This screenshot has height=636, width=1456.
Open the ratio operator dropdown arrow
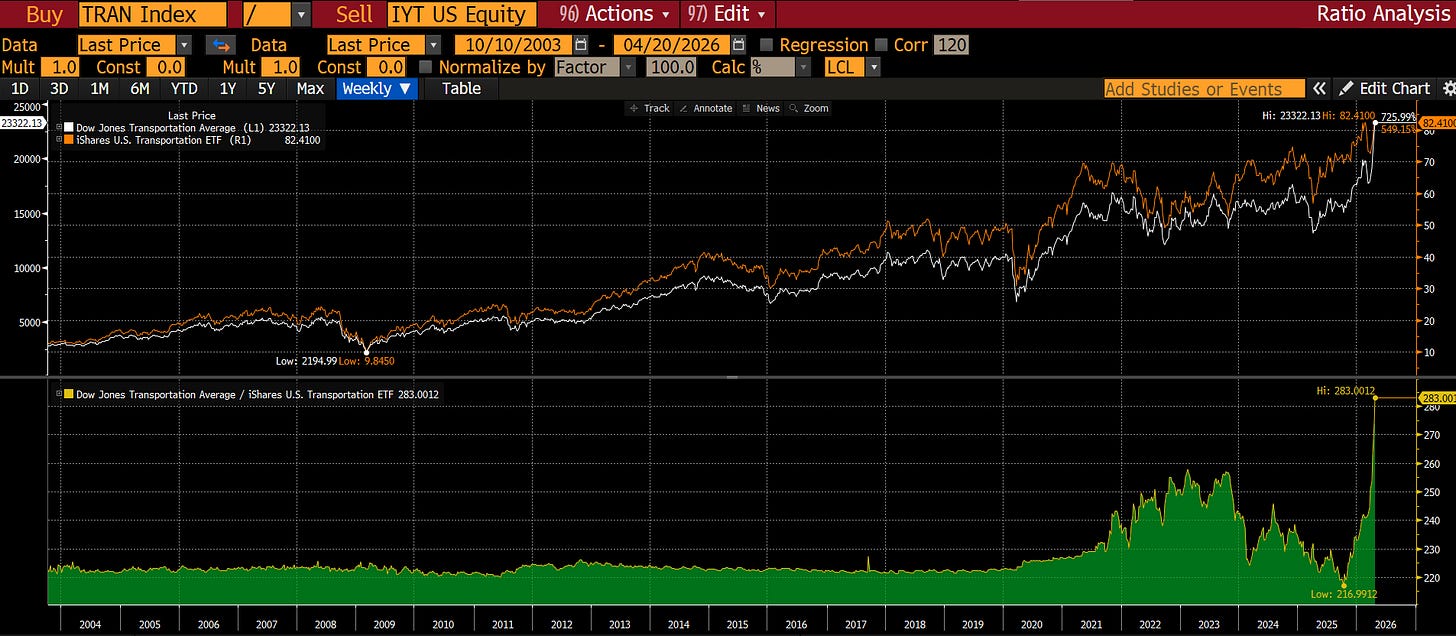click(x=301, y=15)
